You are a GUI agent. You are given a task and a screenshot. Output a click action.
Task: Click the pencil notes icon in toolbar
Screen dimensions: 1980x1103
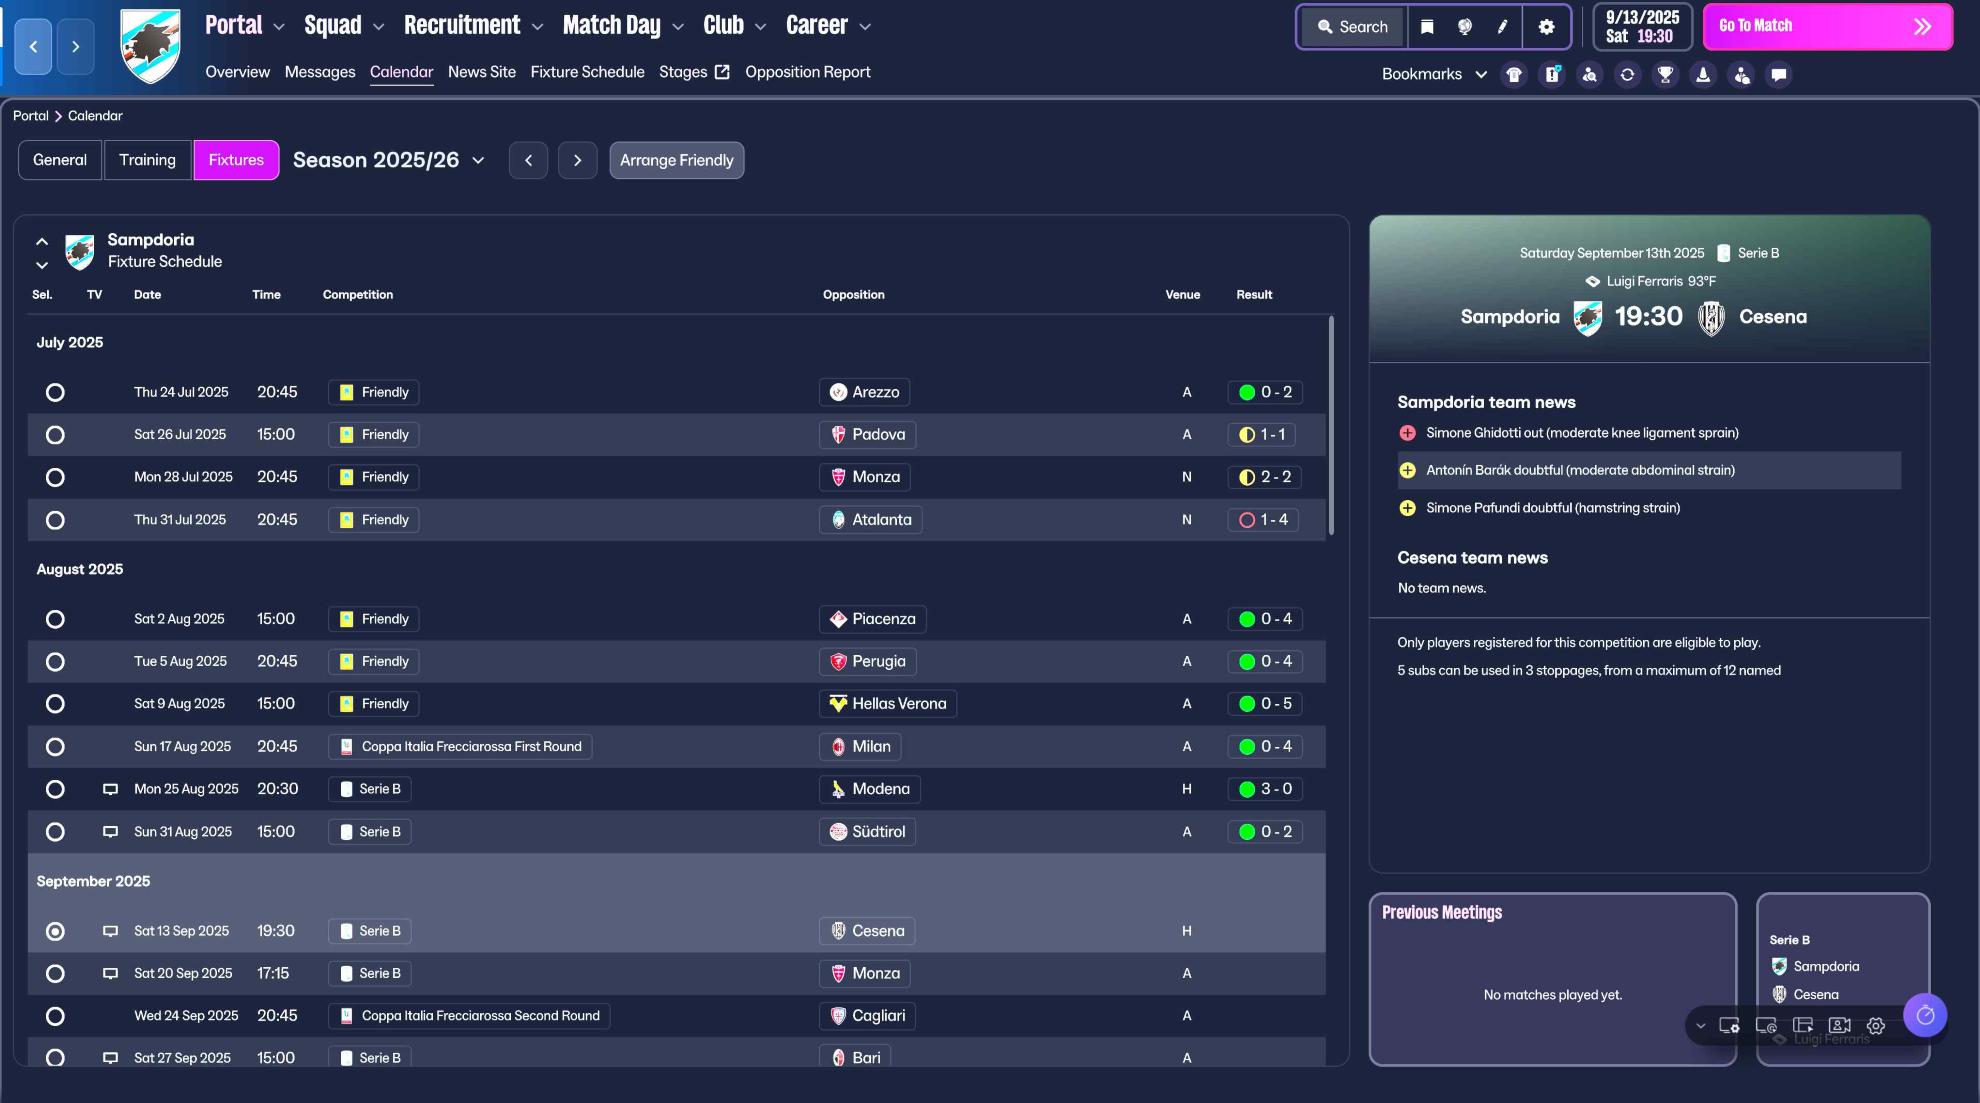coord(1502,27)
